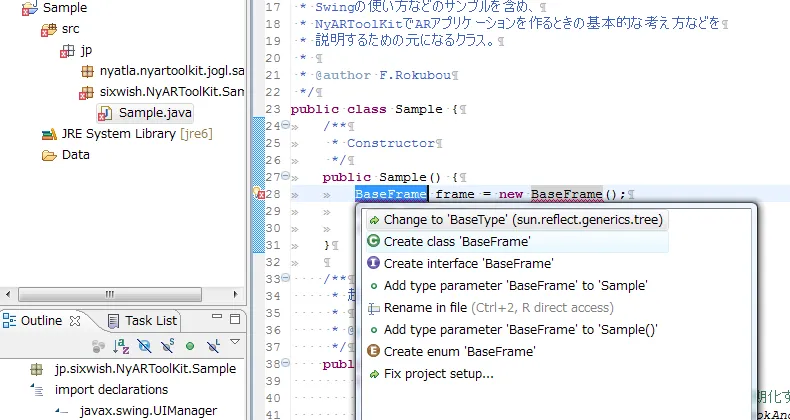Click the 'public class Sample' declaration line
The image size is (790, 420).
378,109
